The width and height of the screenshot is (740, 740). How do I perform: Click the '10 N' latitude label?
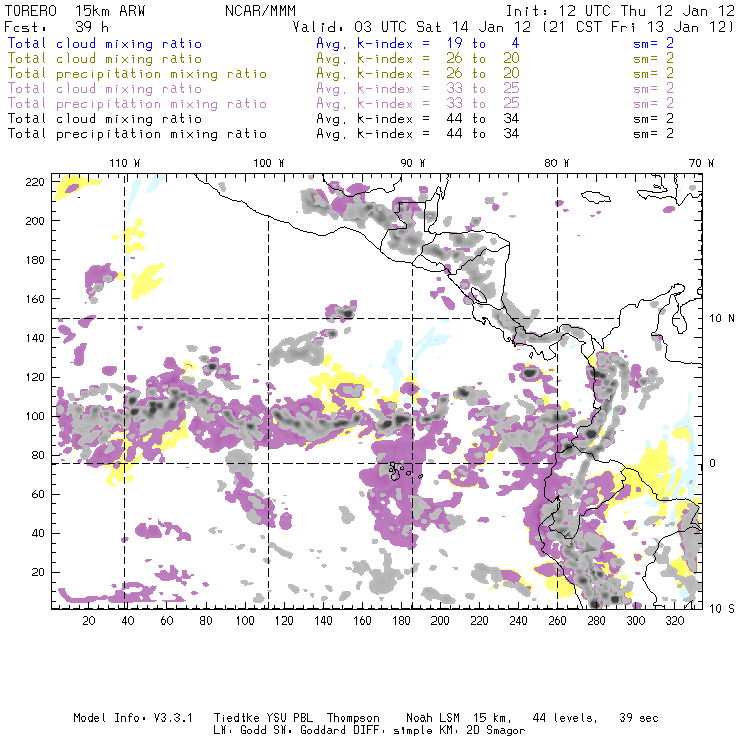pyautogui.click(x=722, y=319)
